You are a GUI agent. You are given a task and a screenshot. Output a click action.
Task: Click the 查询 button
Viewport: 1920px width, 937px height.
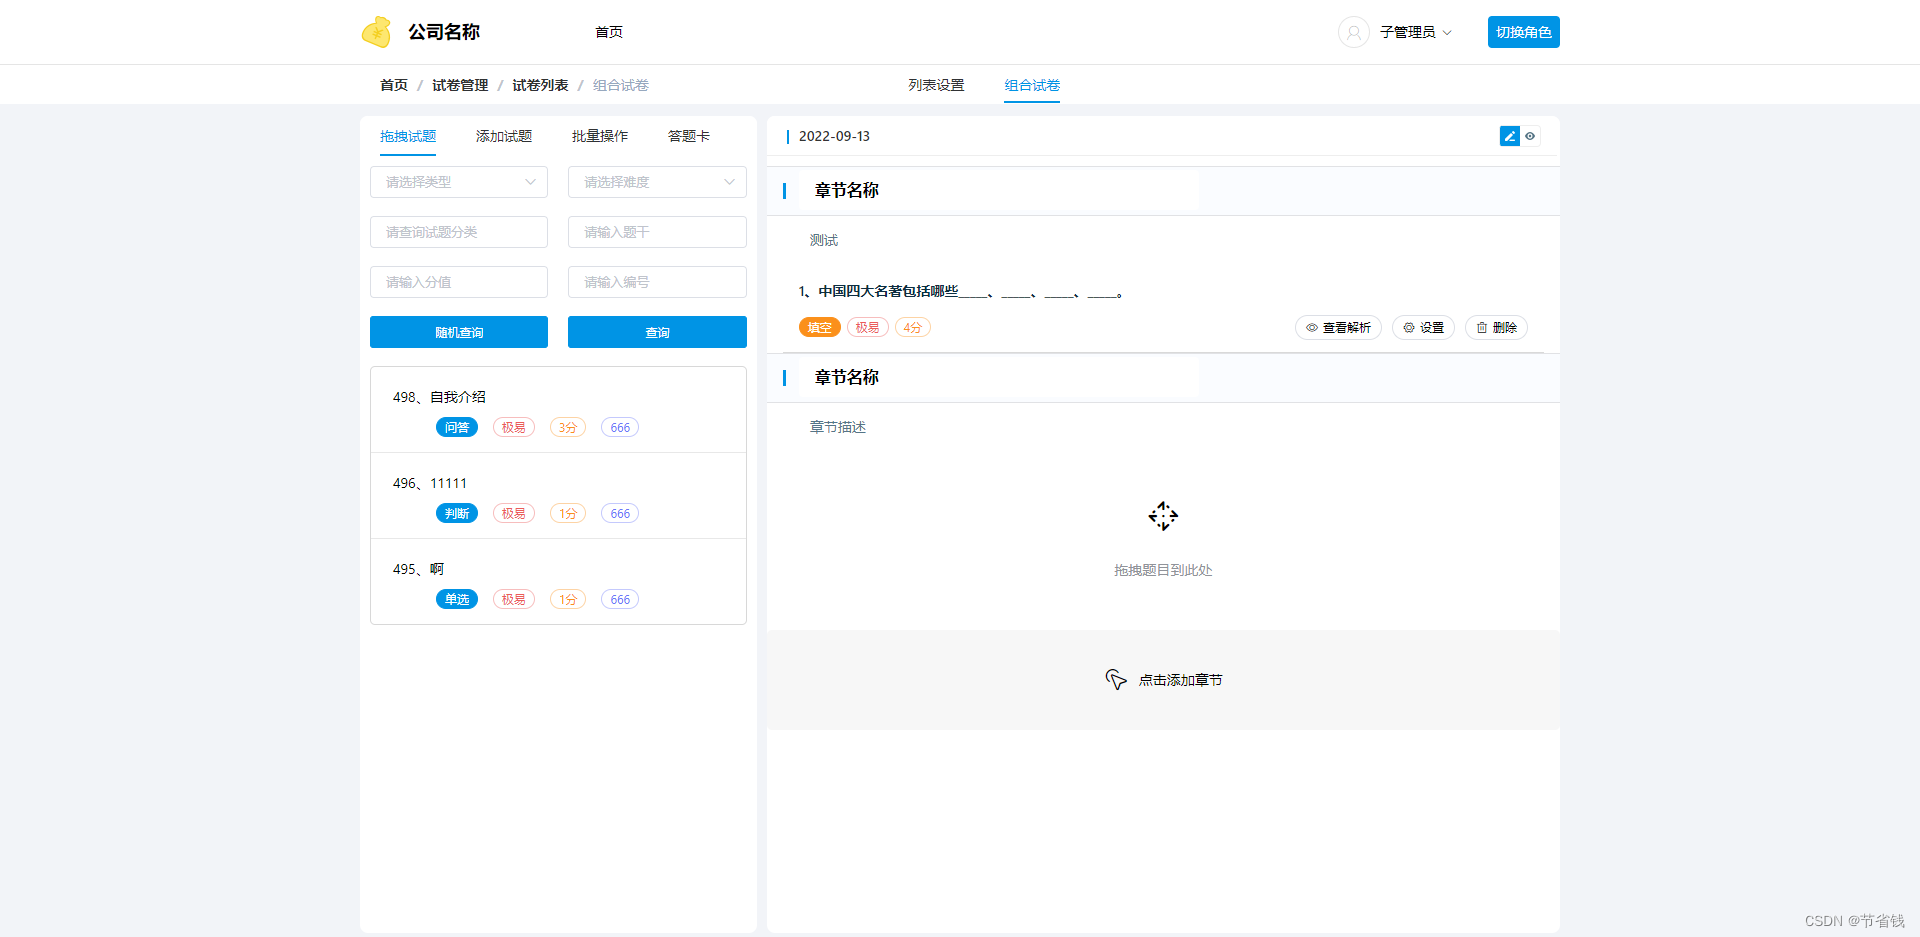[x=657, y=332]
